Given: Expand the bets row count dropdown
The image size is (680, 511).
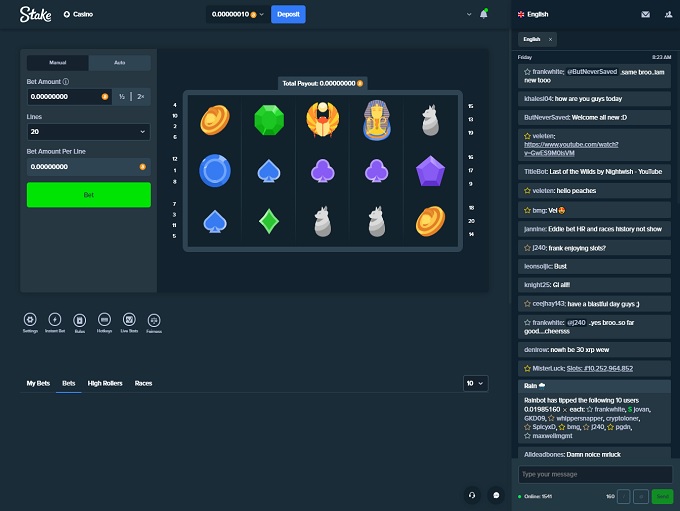Looking at the screenshot, I should click(x=475, y=383).
